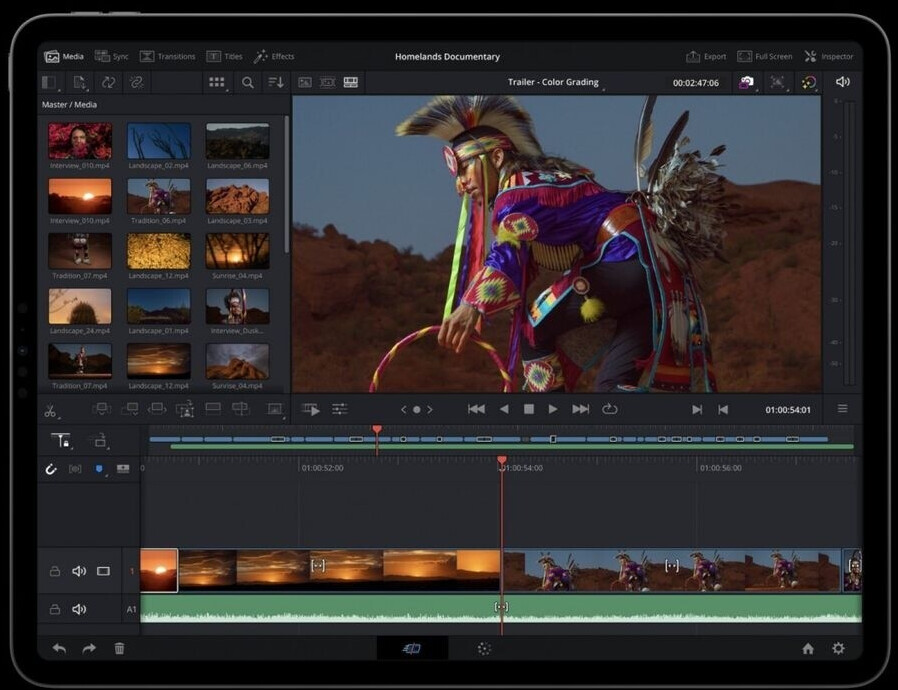Toggle timeline snapping magnet

pyautogui.click(x=50, y=469)
